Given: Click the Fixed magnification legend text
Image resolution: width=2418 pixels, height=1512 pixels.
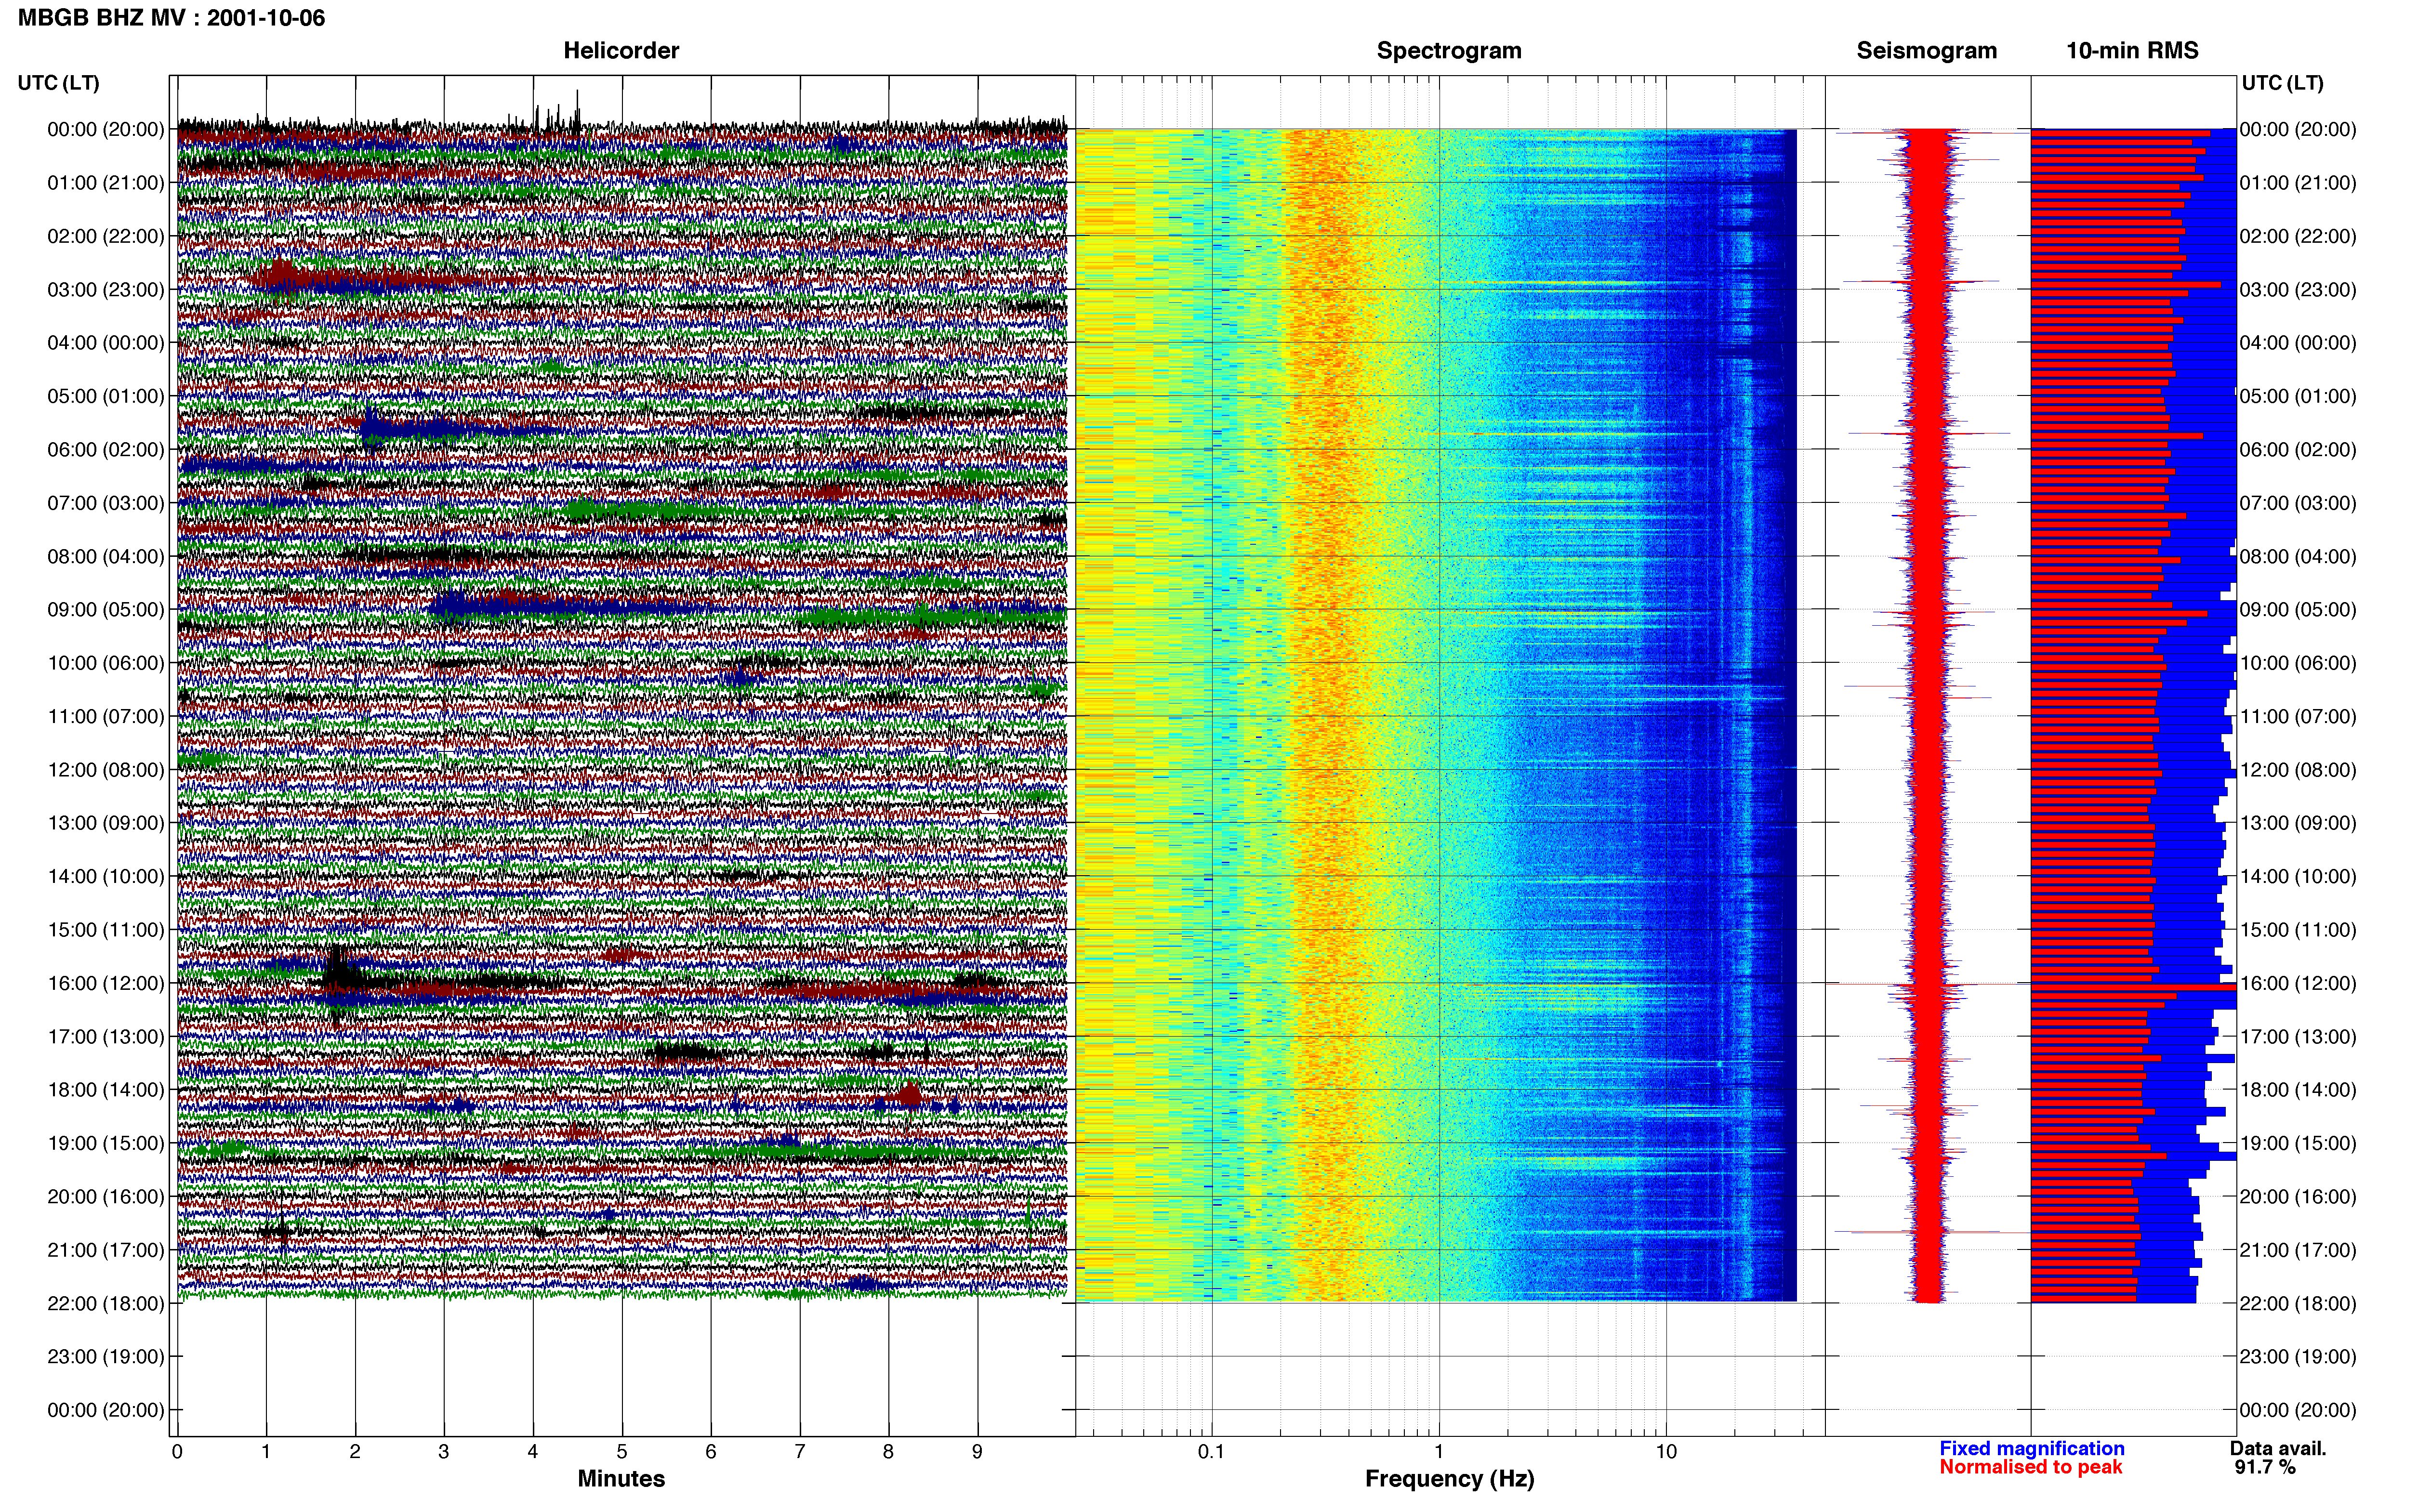Looking at the screenshot, I should 2032,1448.
